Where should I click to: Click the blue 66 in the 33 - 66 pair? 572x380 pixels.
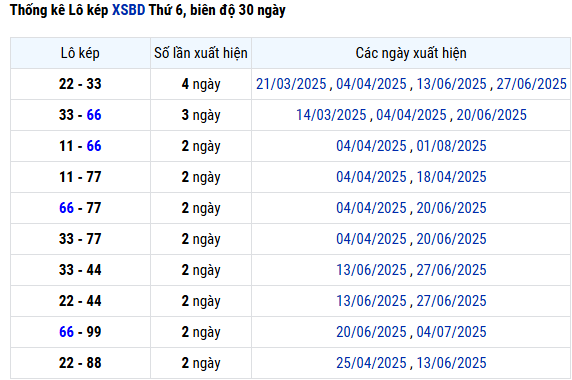pos(94,115)
